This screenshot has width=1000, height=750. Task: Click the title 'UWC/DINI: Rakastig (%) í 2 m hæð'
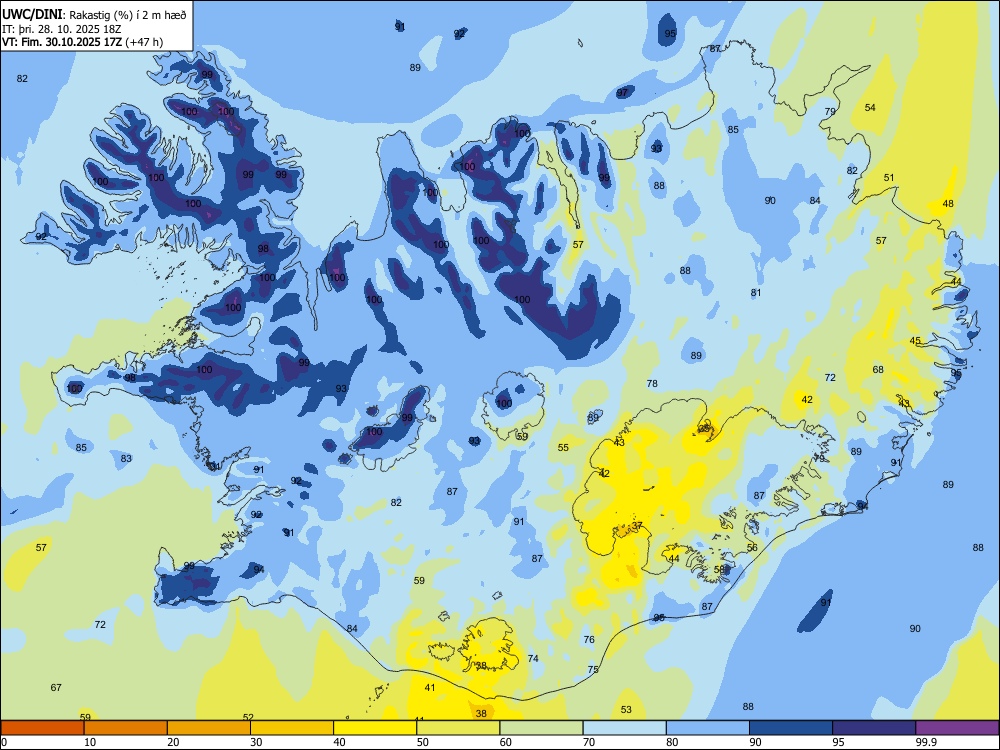pyautogui.click(x=94, y=14)
